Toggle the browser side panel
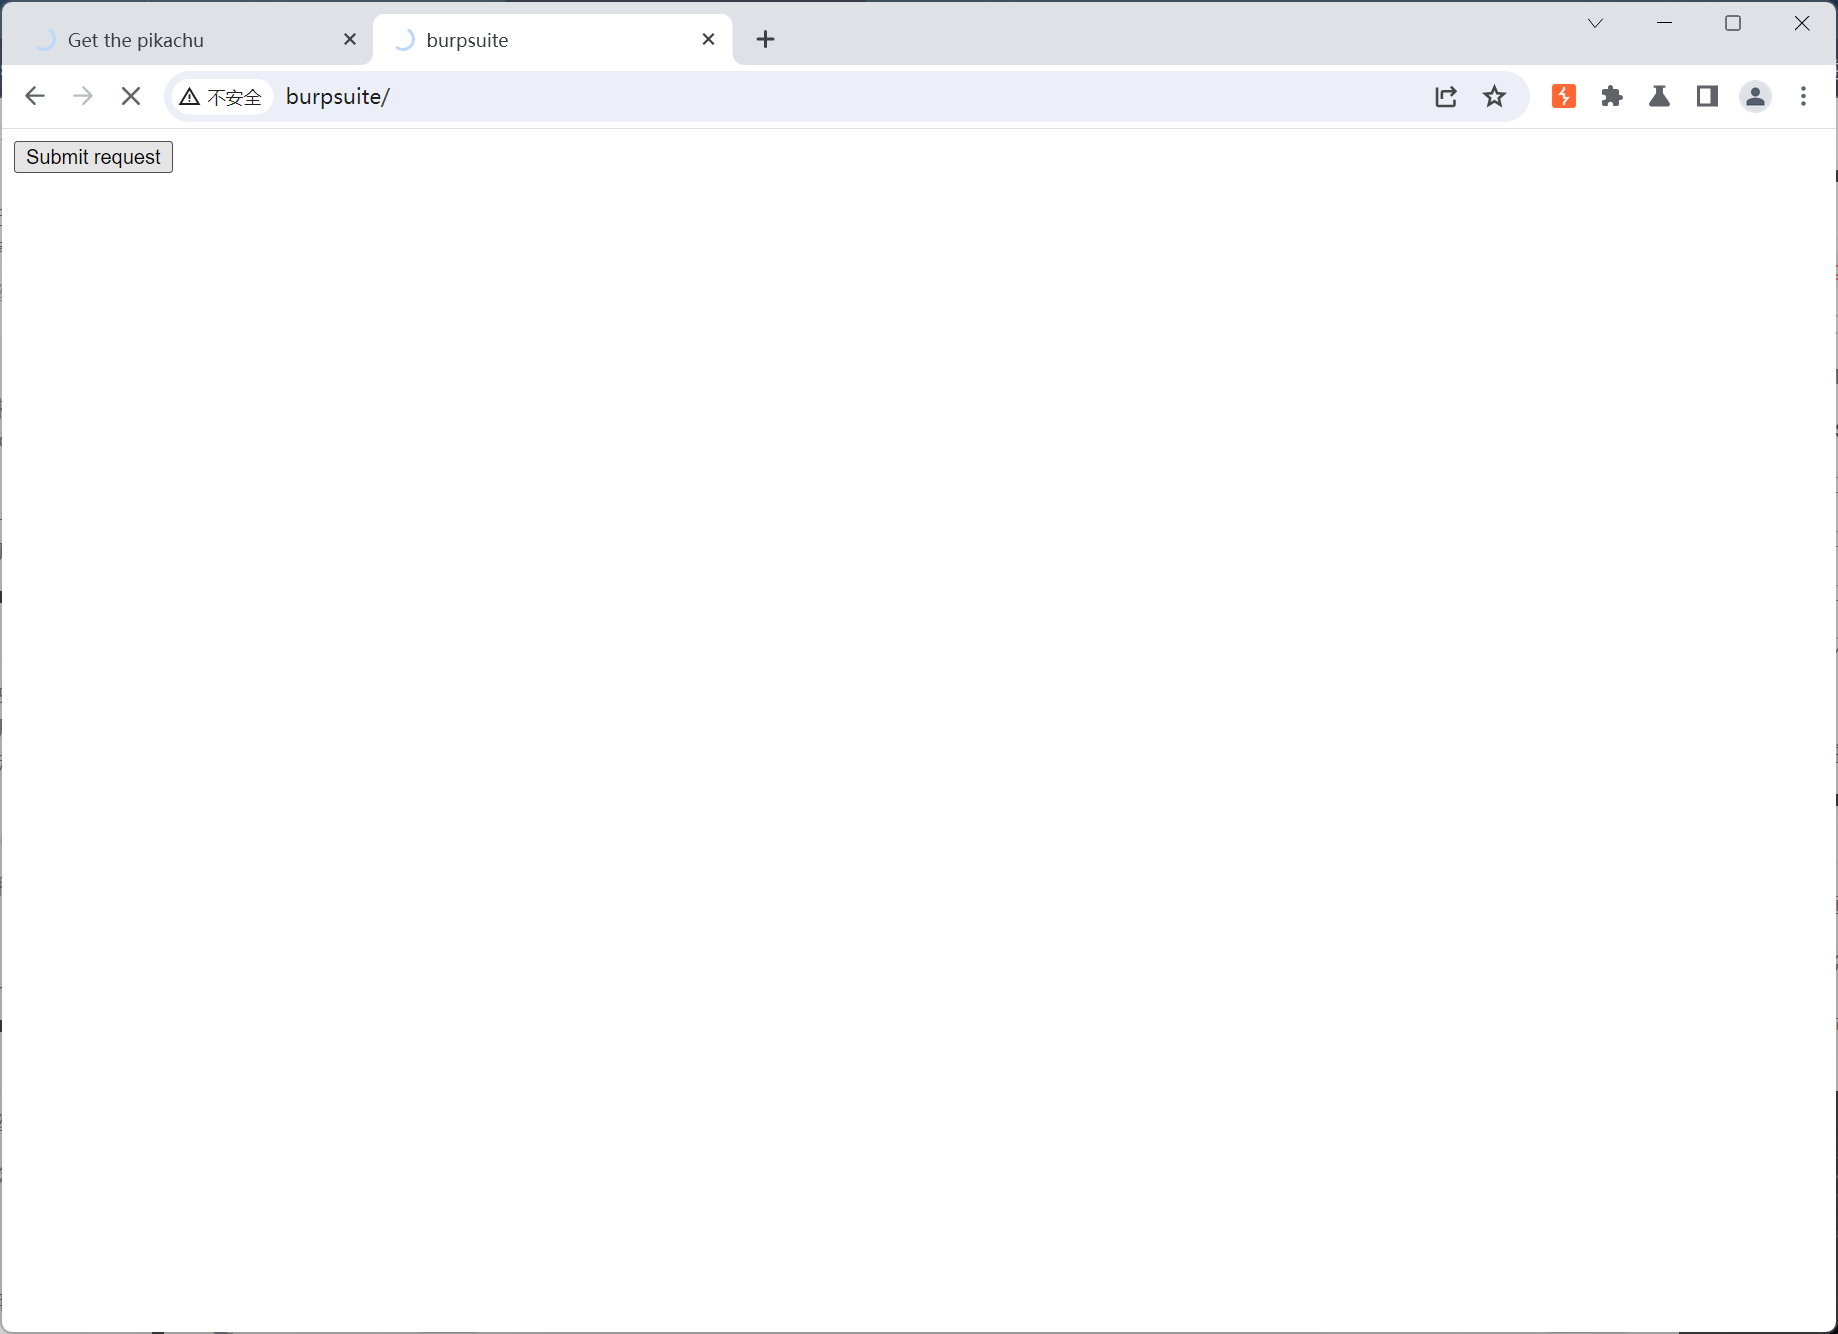The width and height of the screenshot is (1838, 1334). (1707, 96)
